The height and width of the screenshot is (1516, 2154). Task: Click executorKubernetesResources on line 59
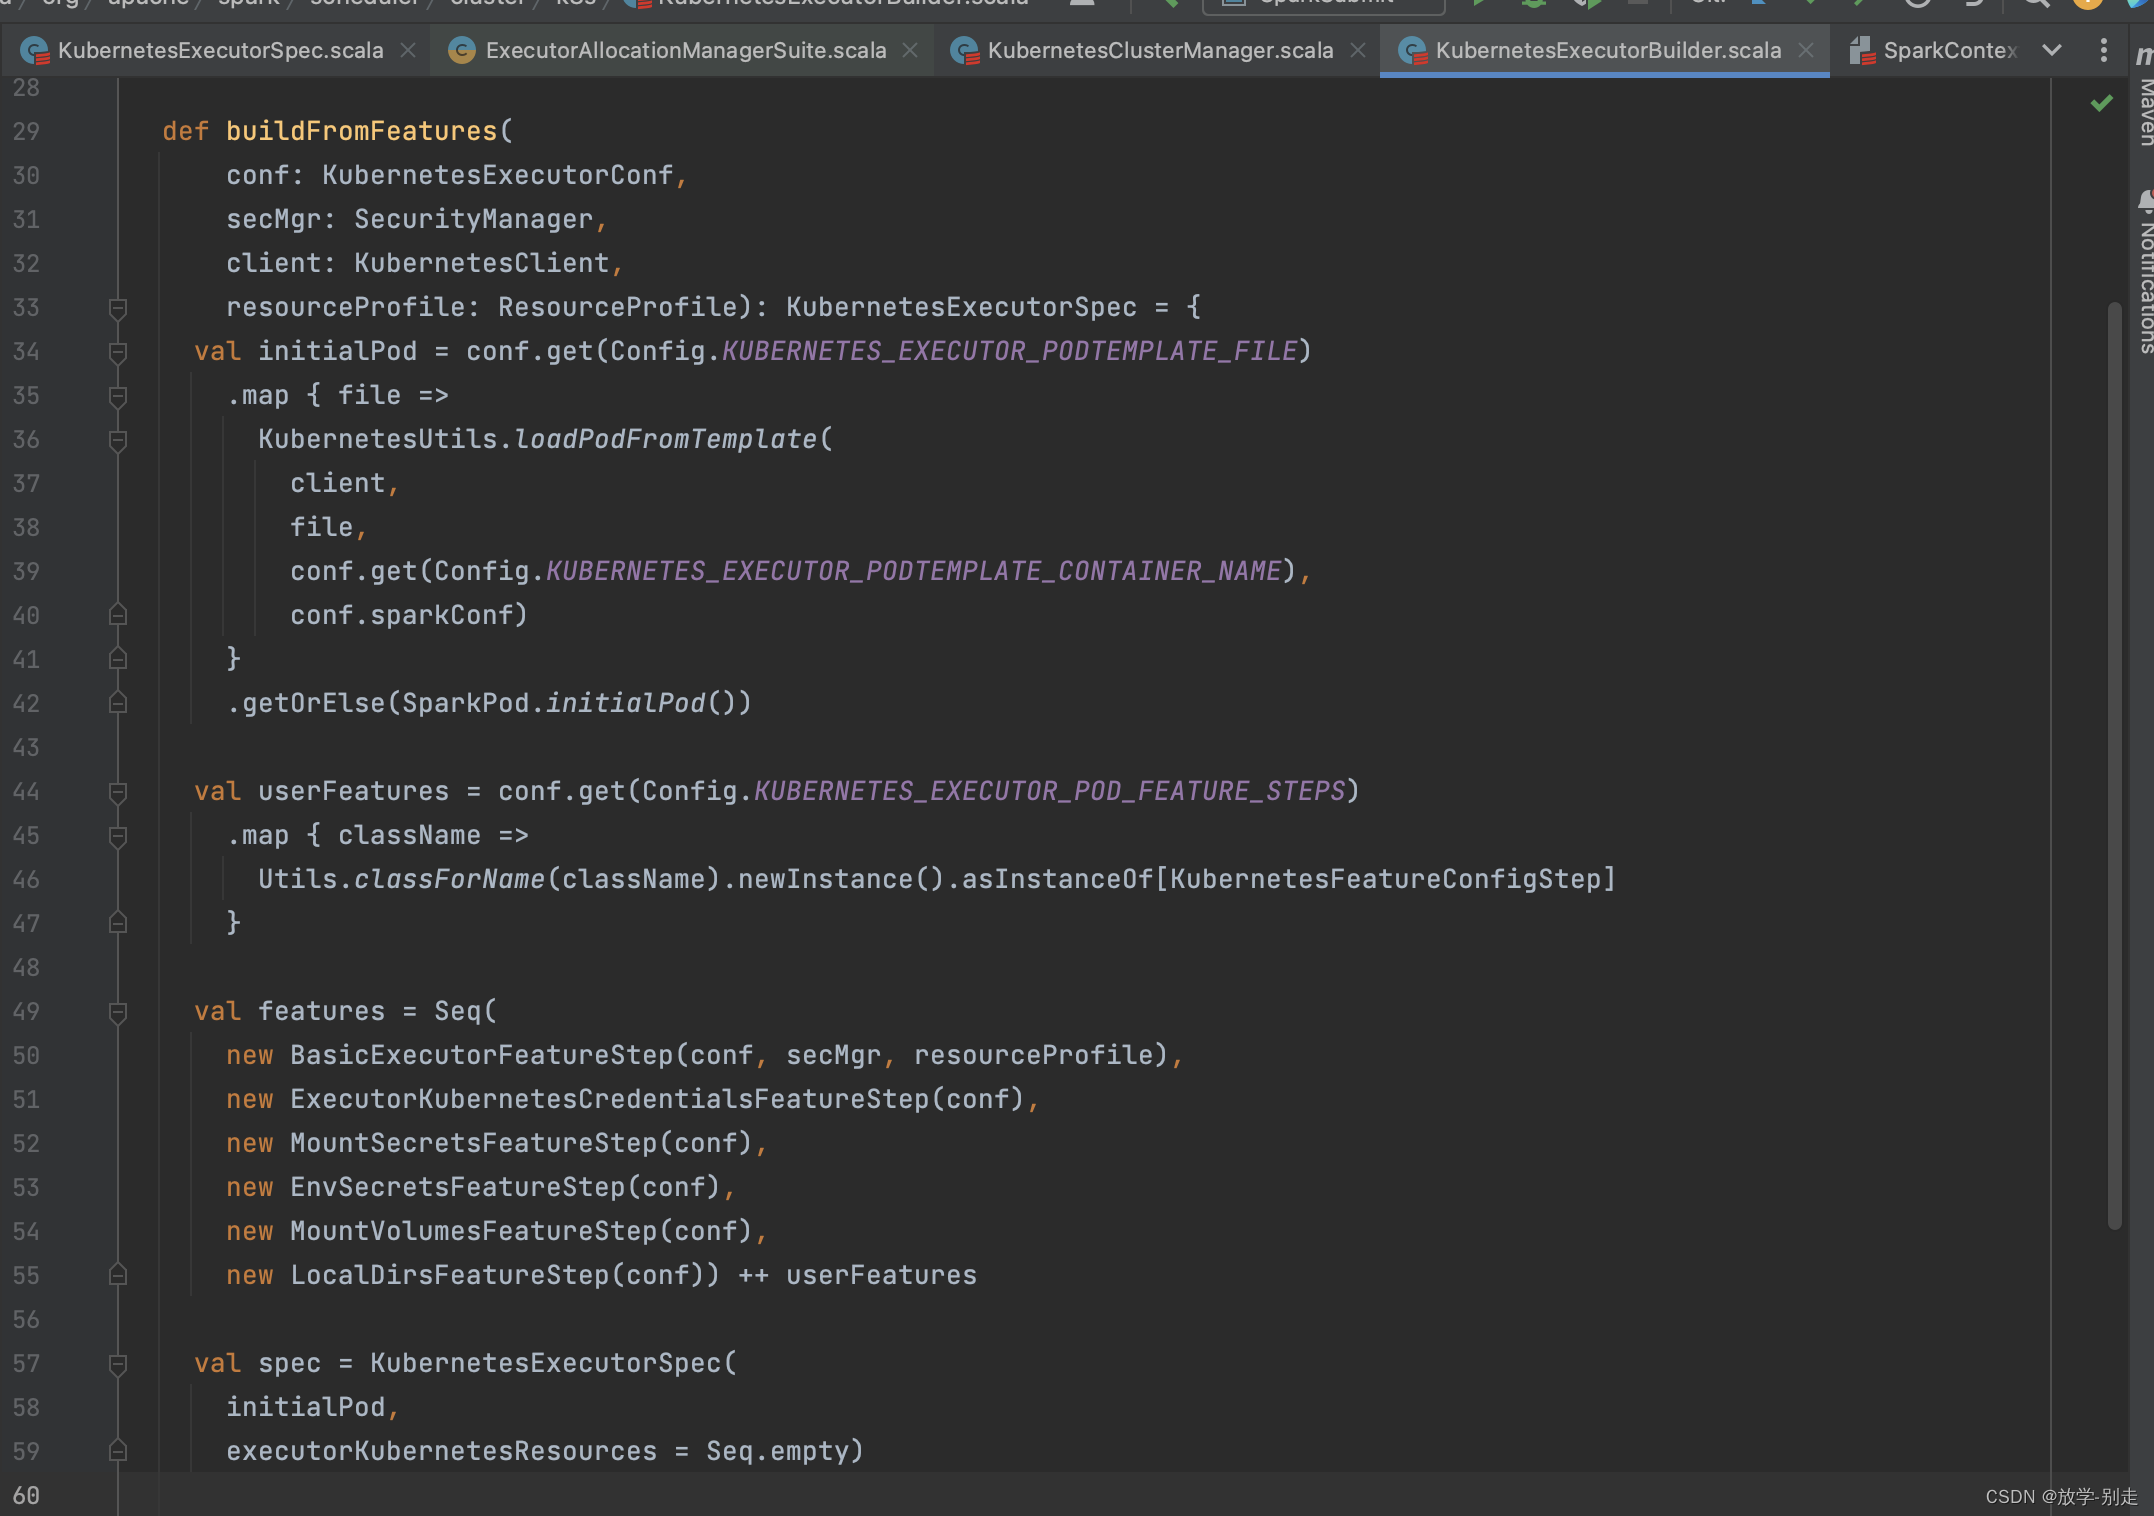pyautogui.click(x=441, y=1451)
